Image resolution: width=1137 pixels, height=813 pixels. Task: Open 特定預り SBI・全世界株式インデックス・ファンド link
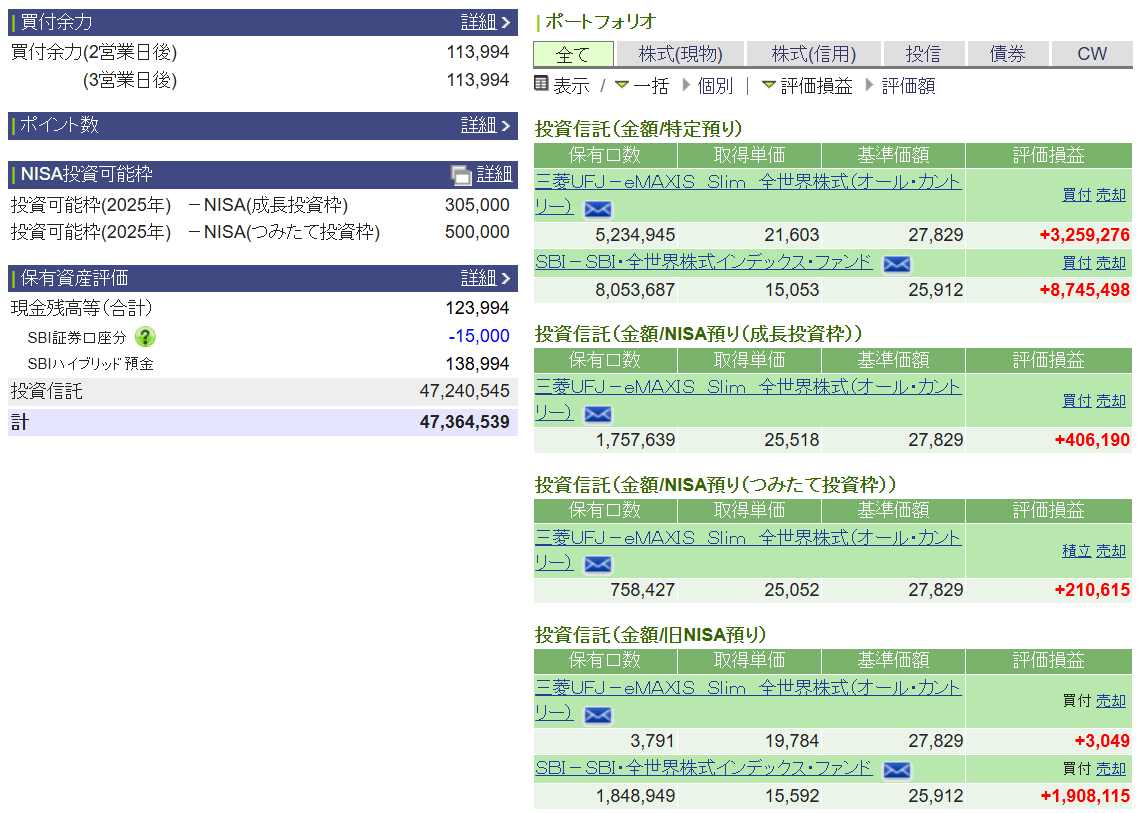703,262
